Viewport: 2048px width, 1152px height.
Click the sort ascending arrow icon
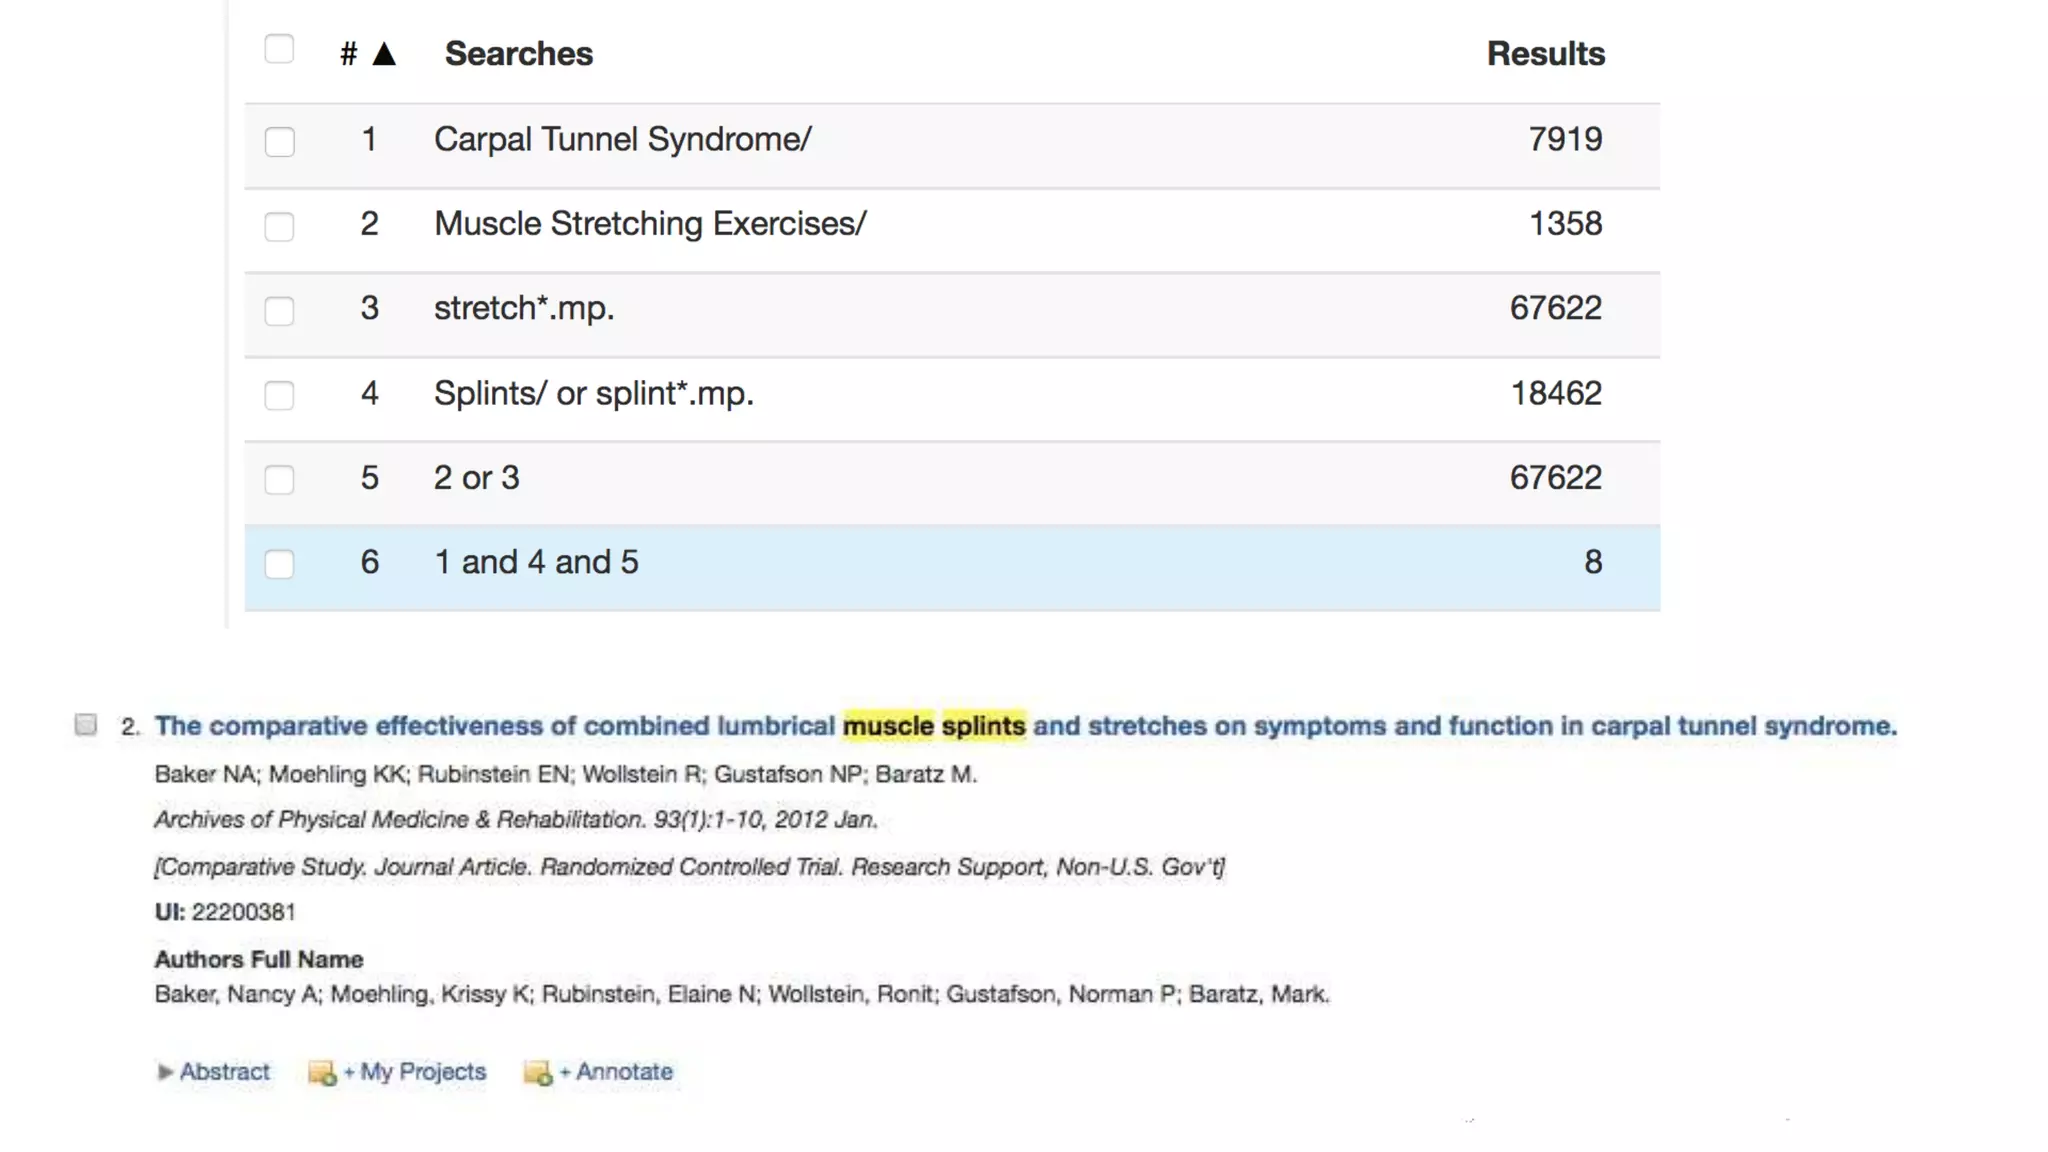(384, 54)
